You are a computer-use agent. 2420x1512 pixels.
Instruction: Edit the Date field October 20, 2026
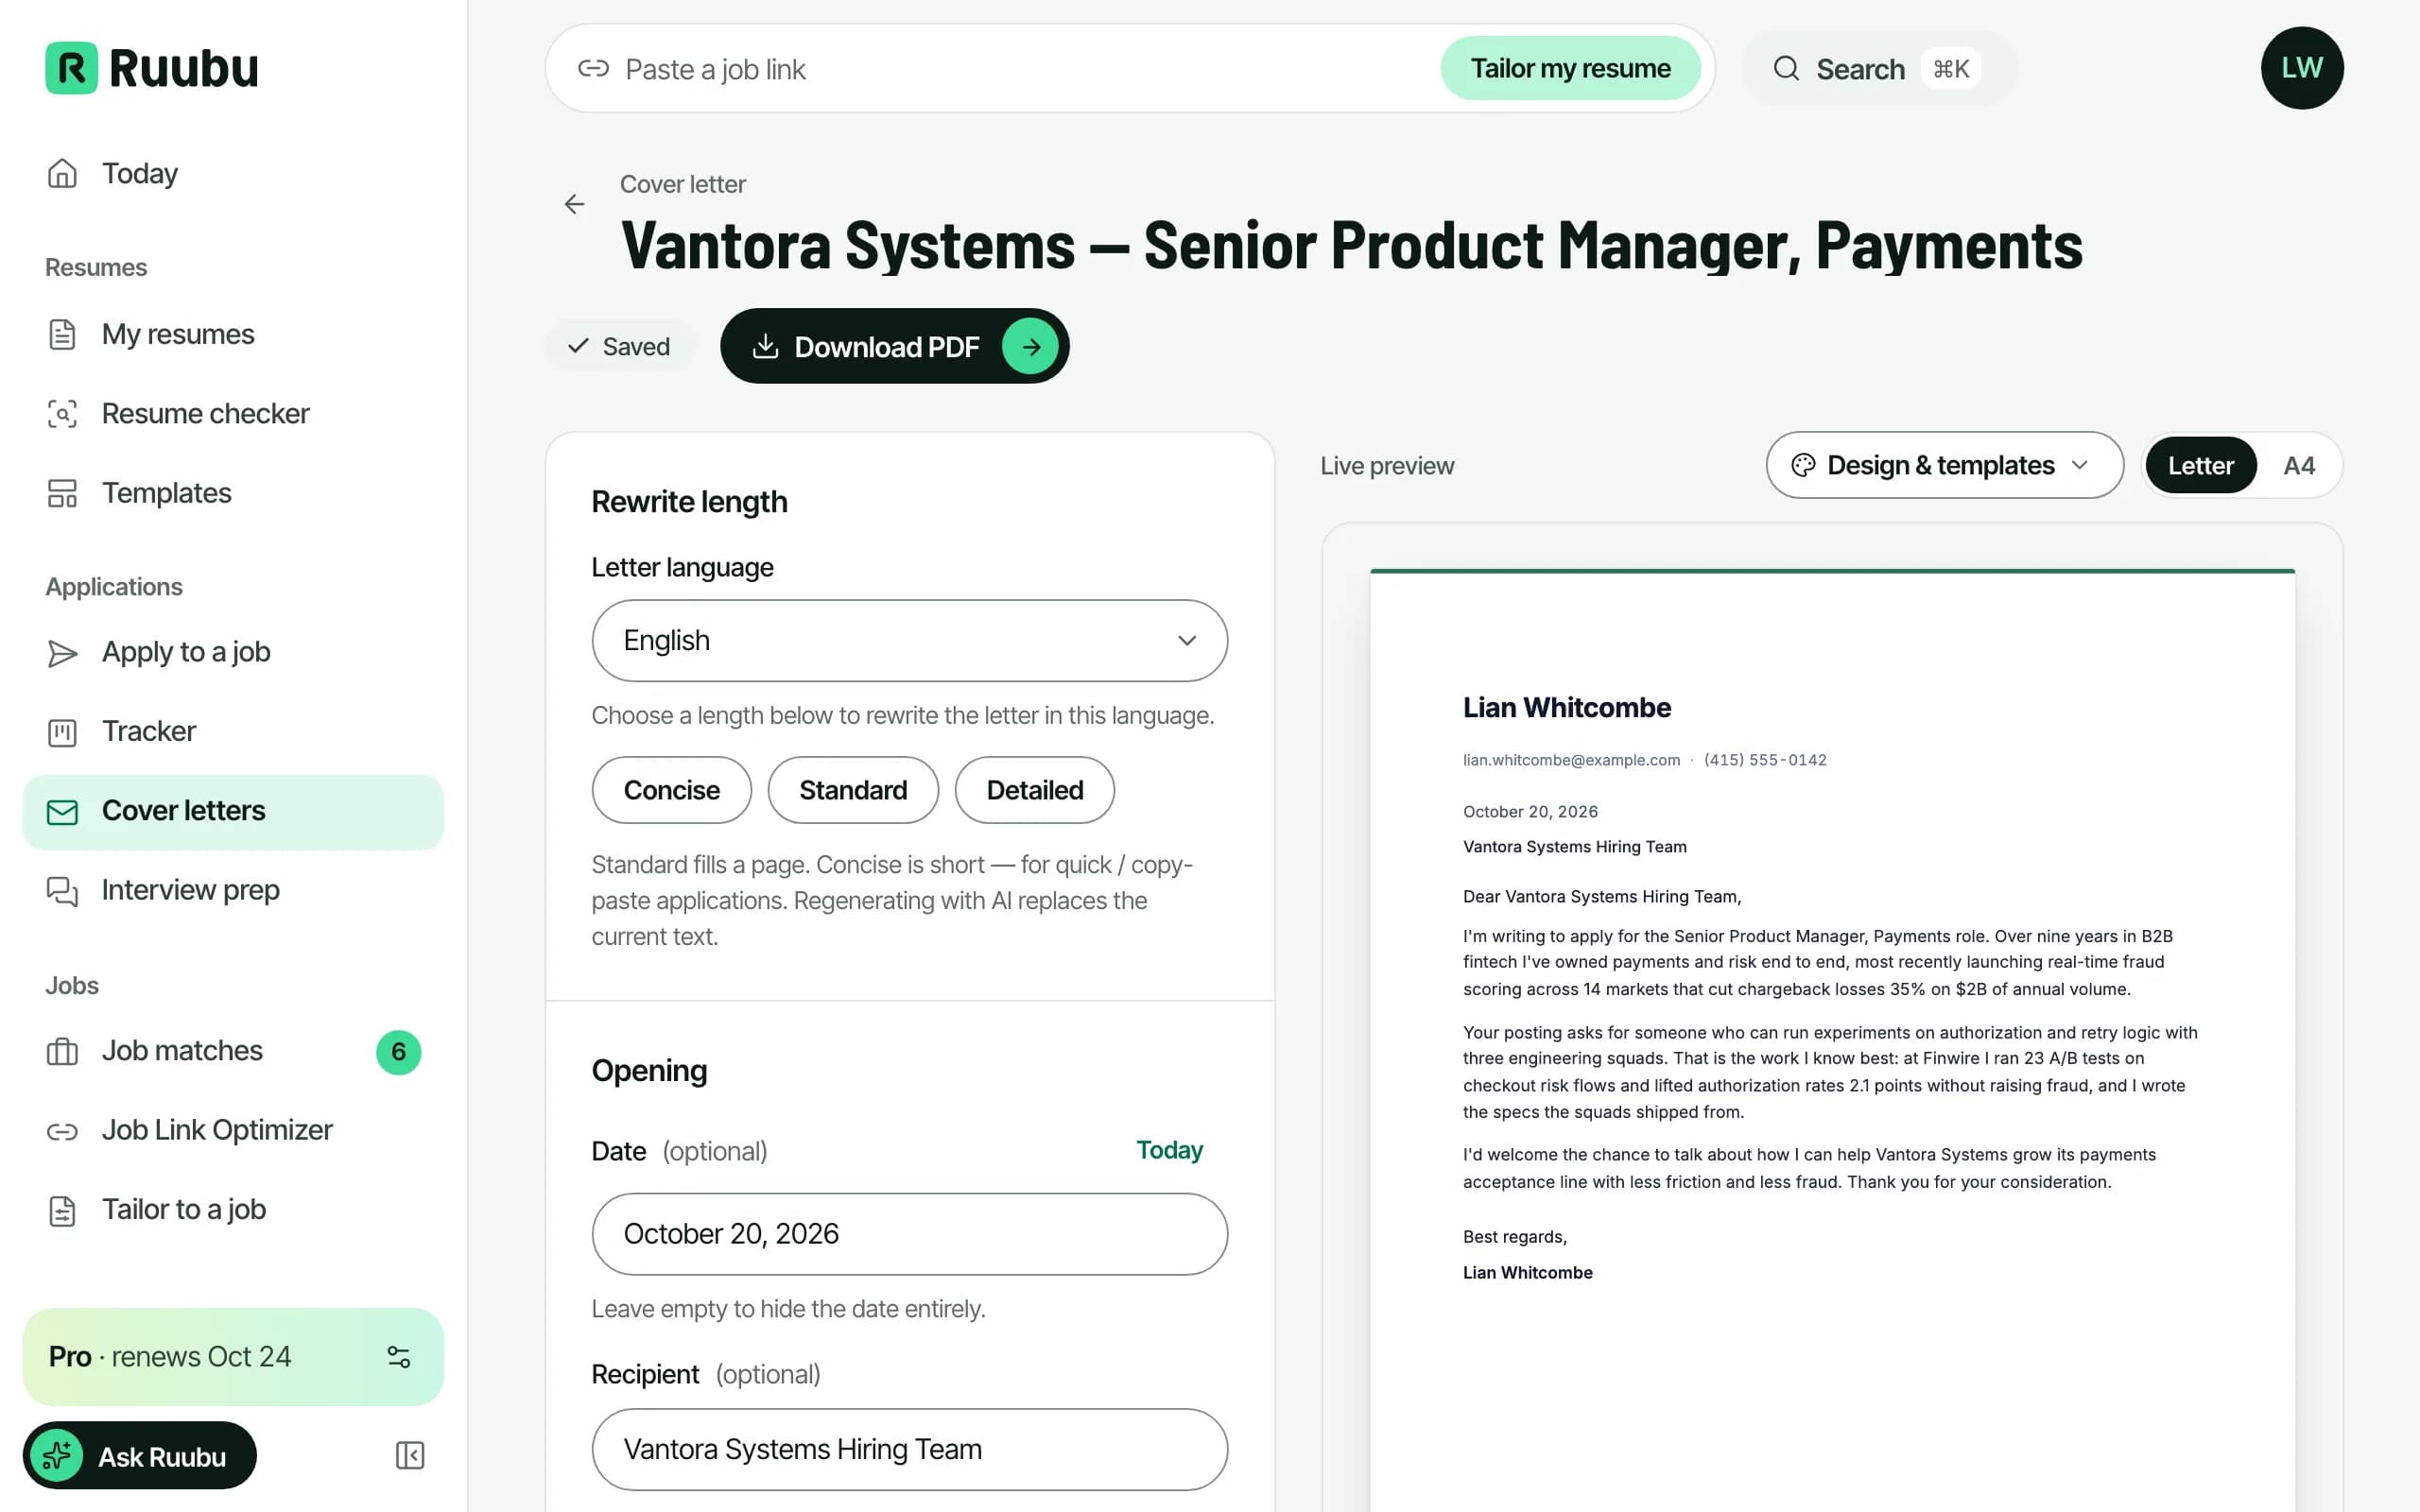click(x=909, y=1234)
